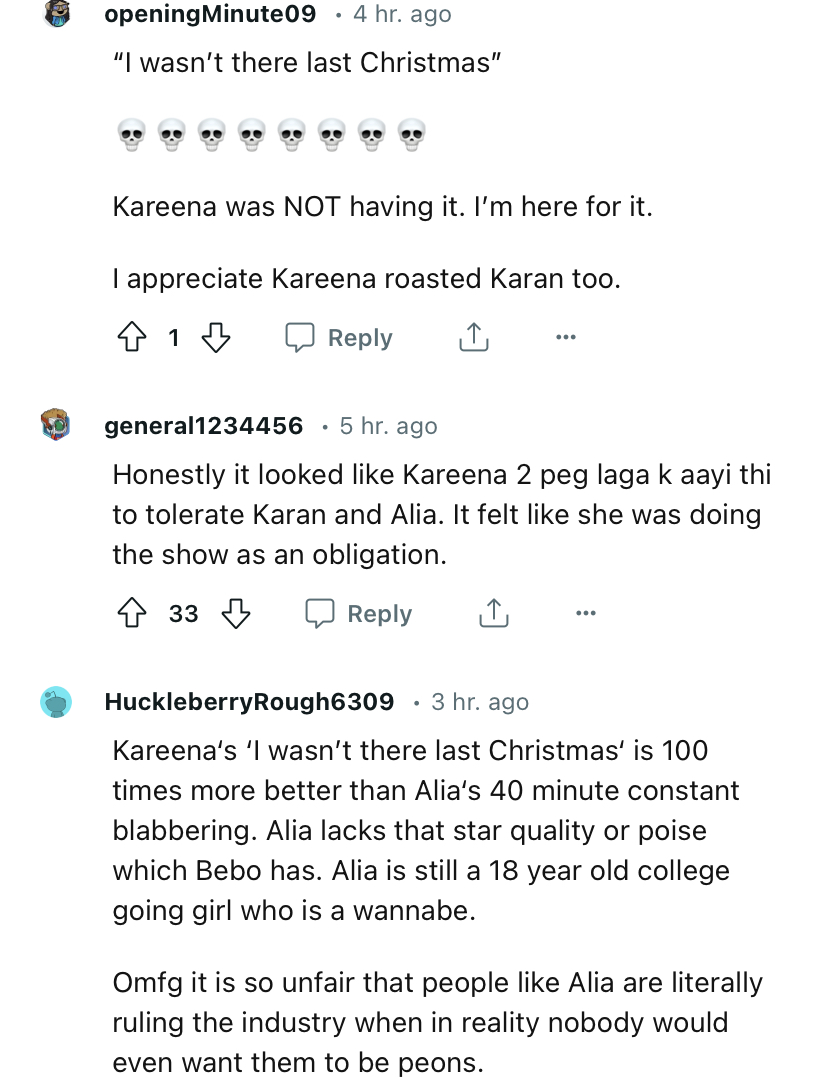Open more options on openingMinute09's comment
The image size is (828, 1078).
click(566, 338)
